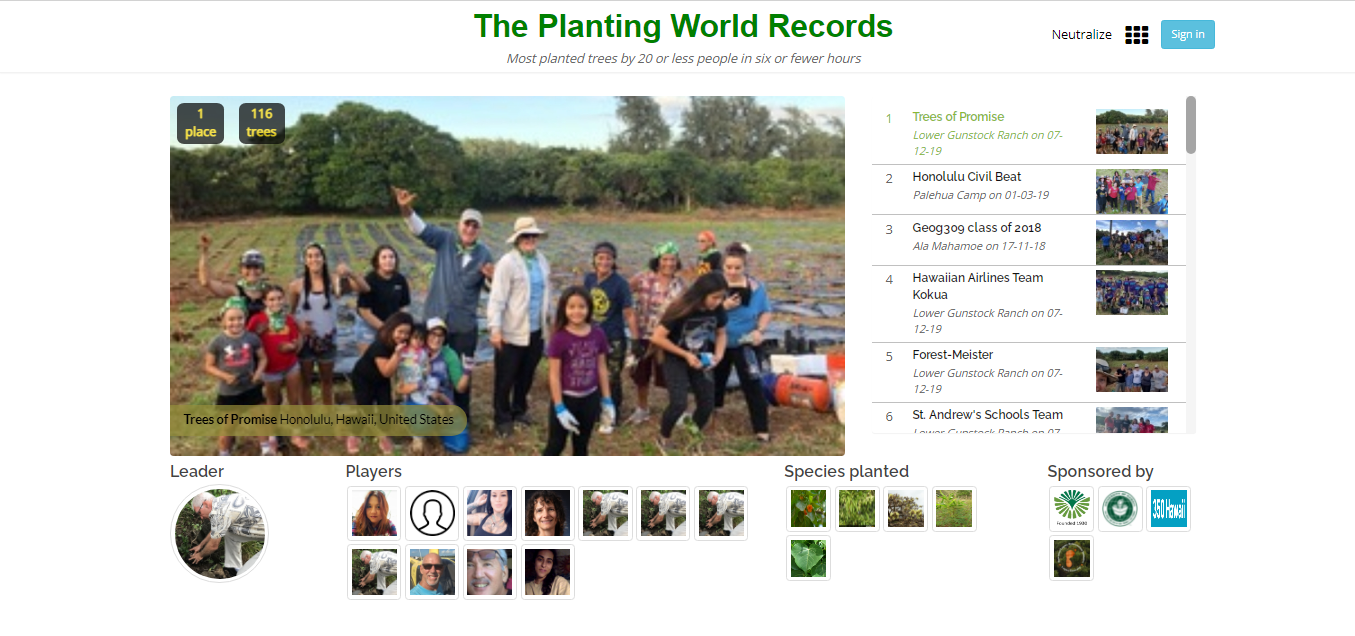
Task: Open the default silhouette player avatar
Action: click(432, 514)
